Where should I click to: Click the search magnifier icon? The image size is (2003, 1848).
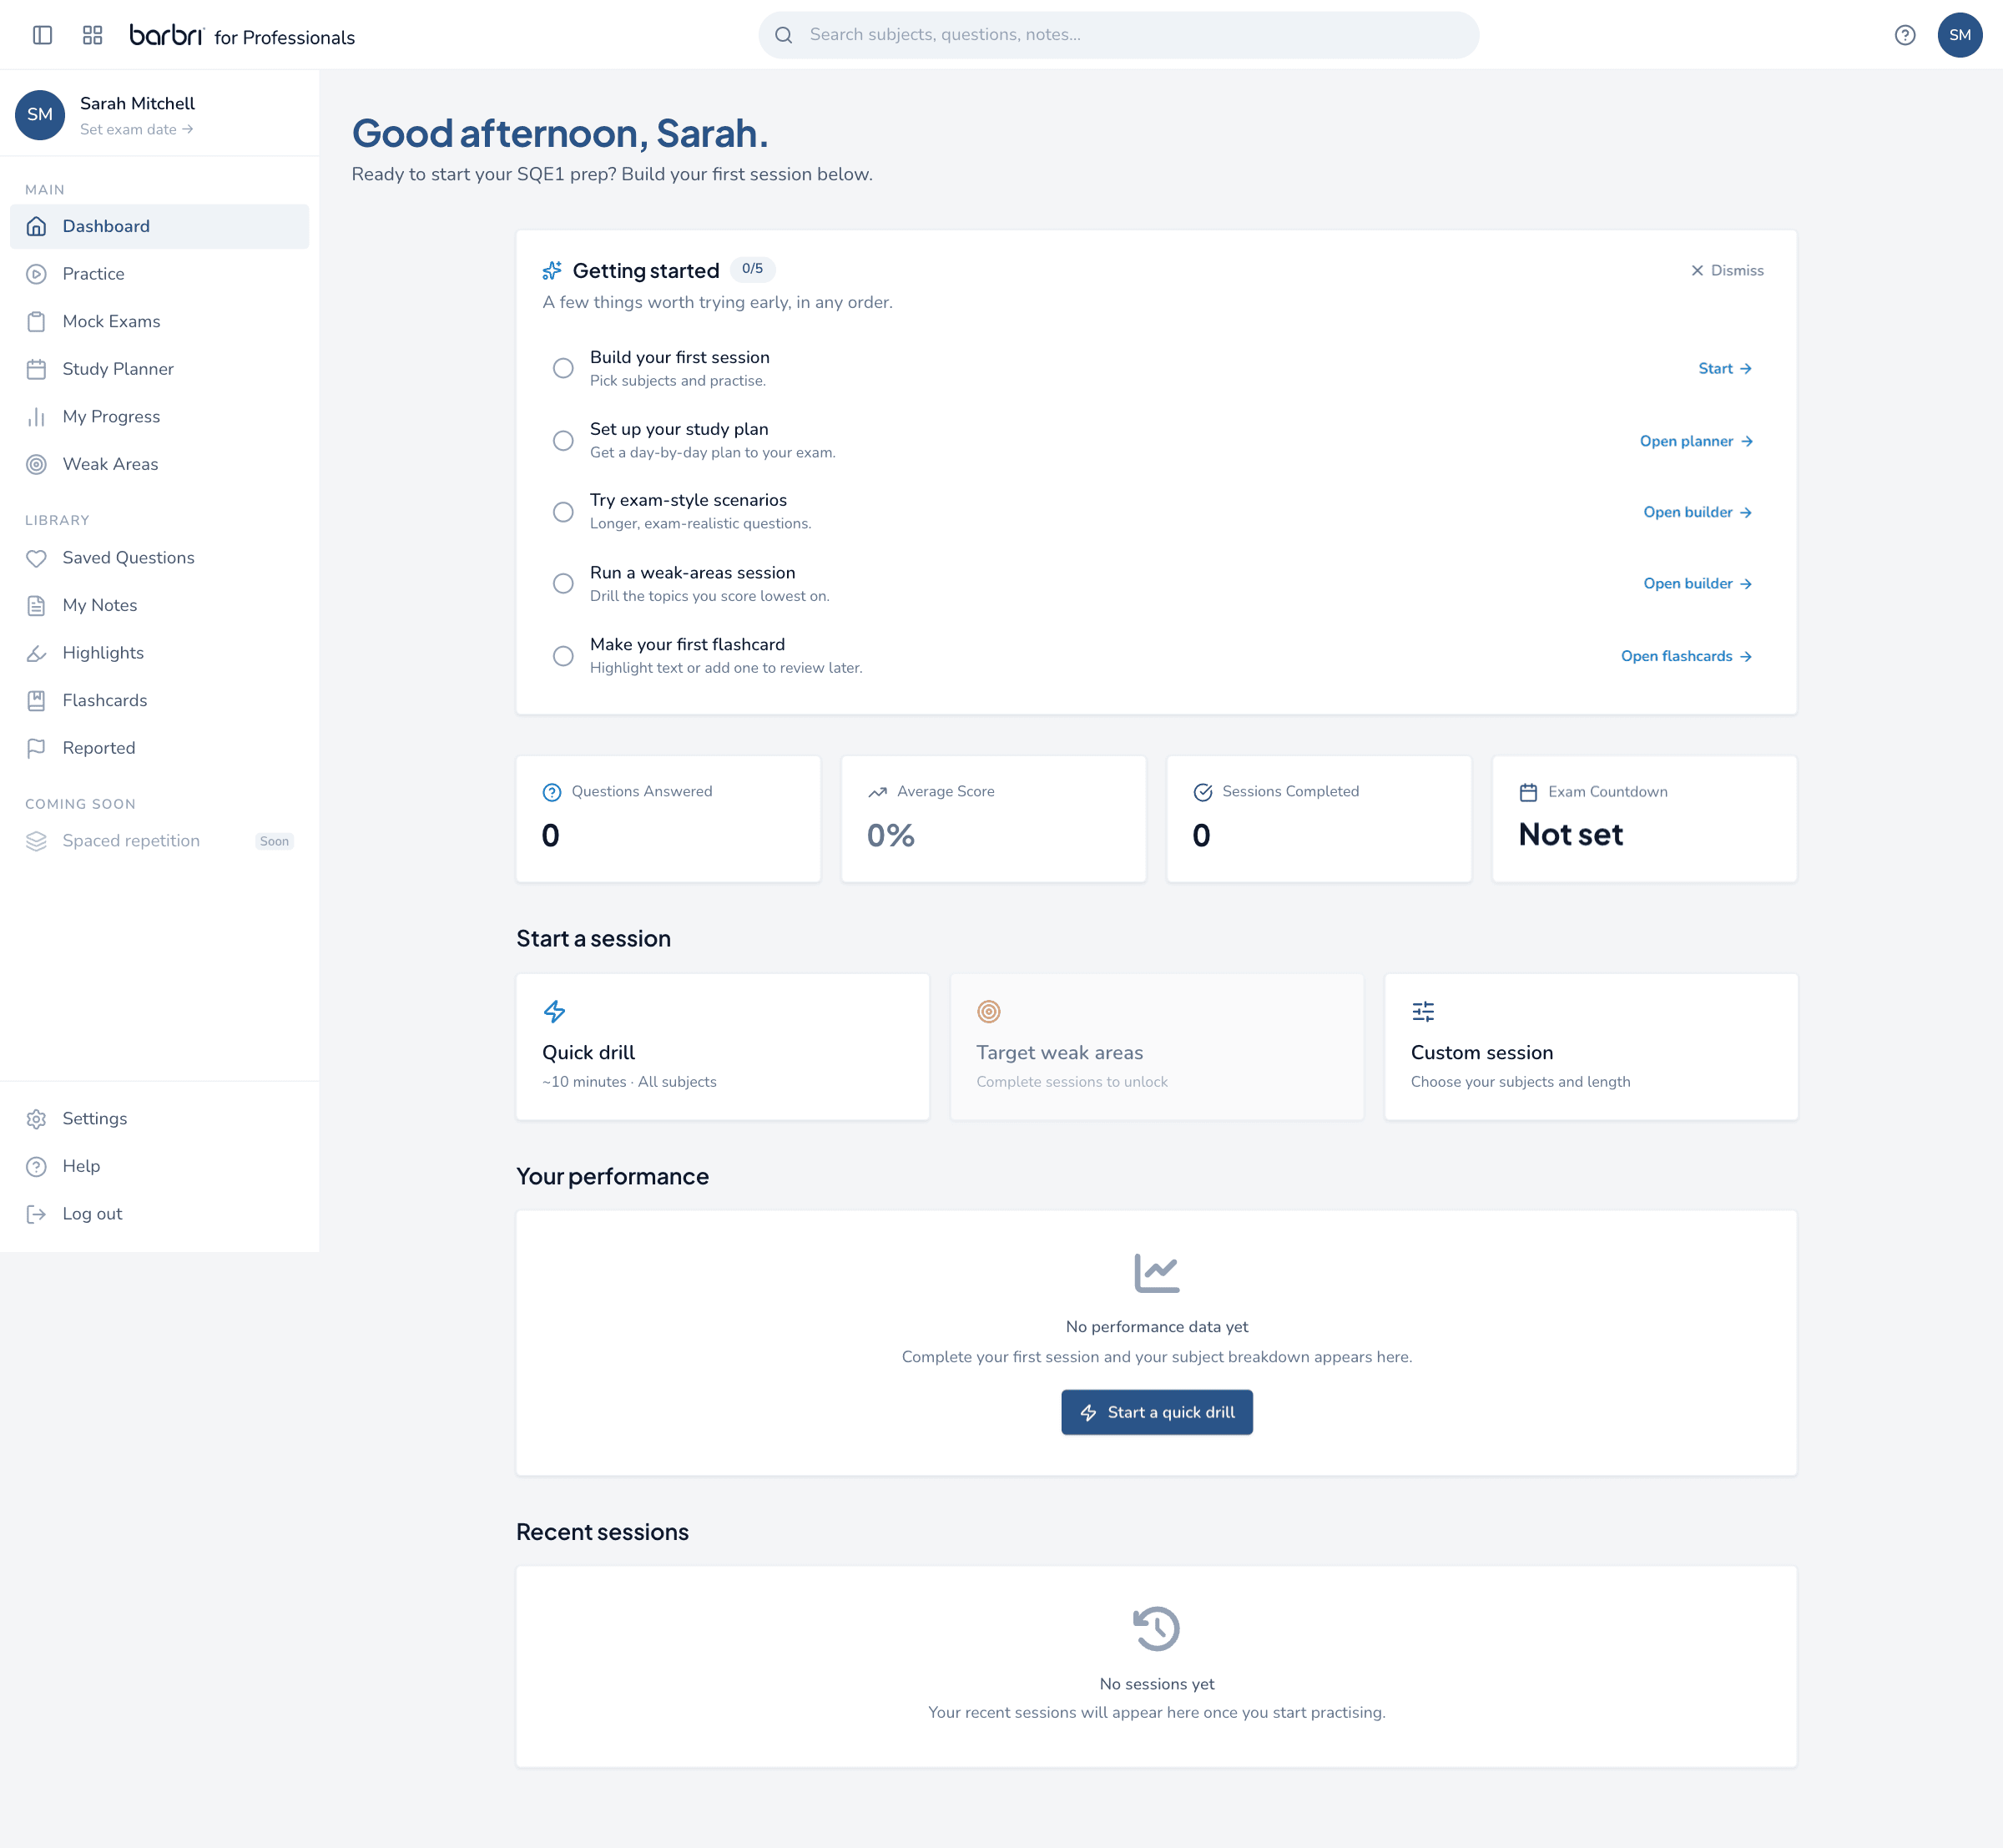pyautogui.click(x=784, y=35)
